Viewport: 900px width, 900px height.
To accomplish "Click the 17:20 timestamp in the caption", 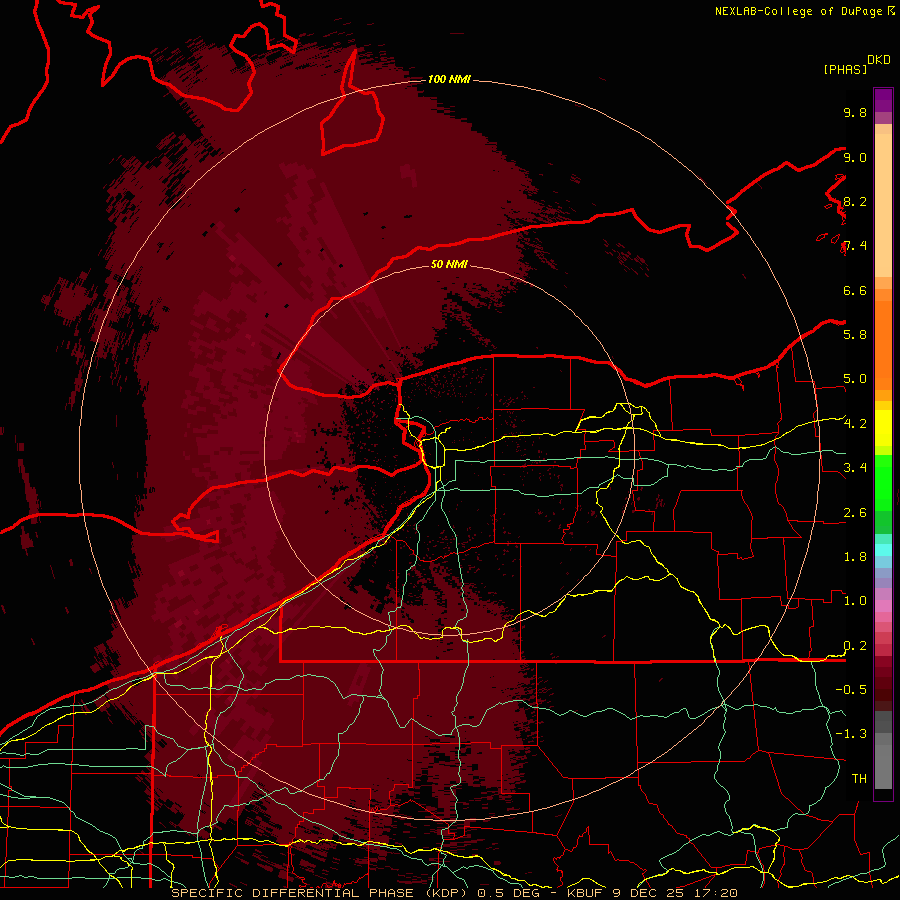I will 717,893.
